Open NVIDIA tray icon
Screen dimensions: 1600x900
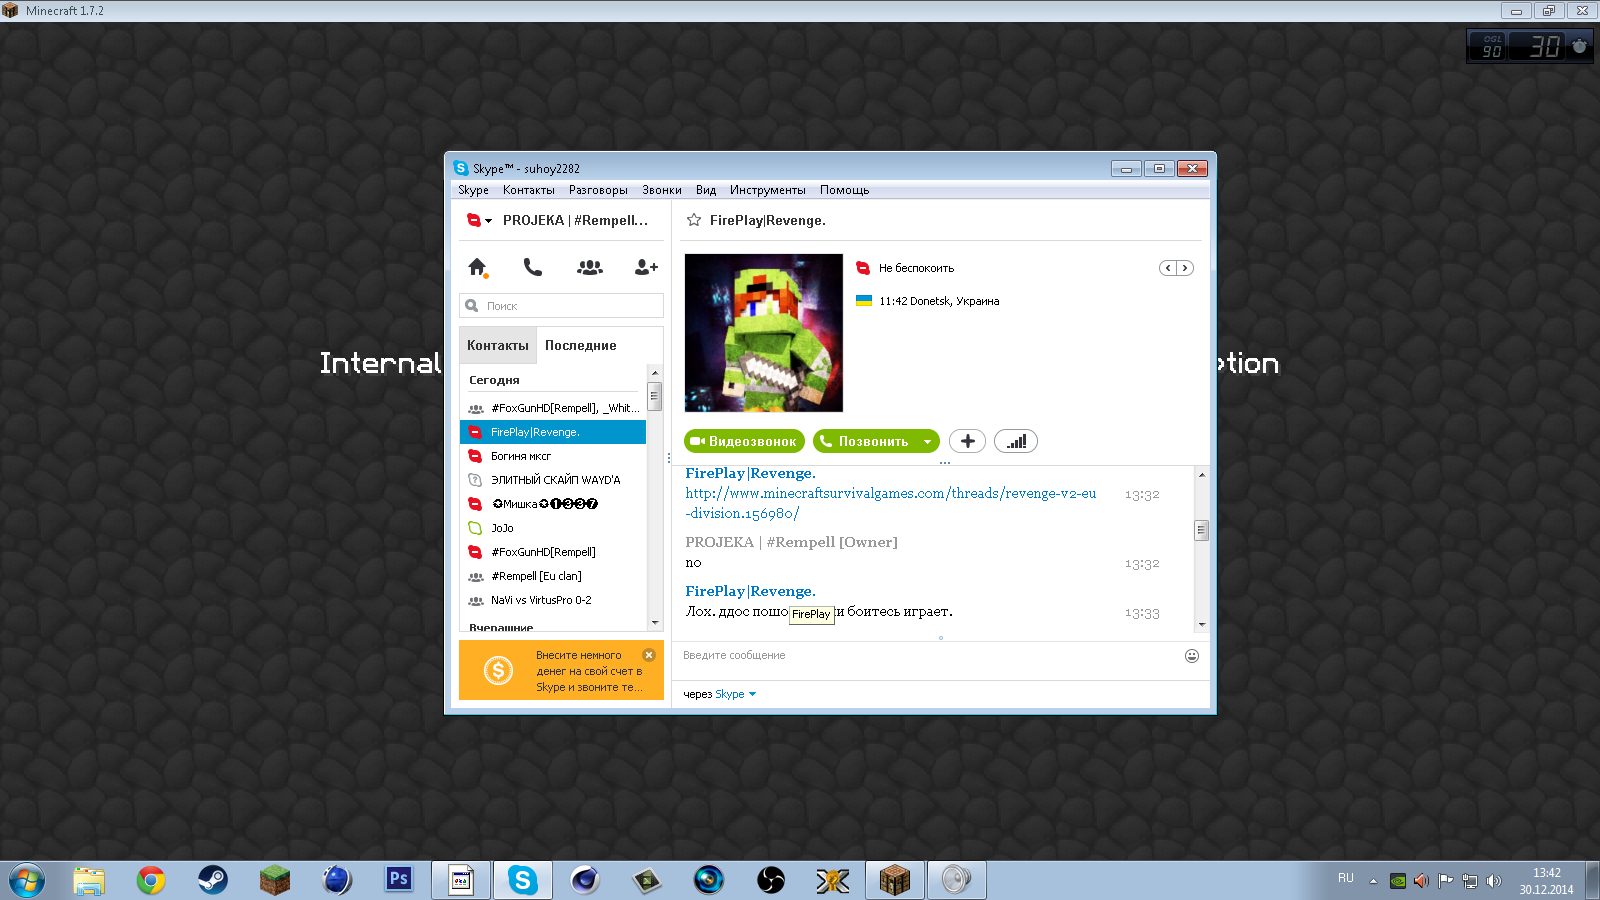[1398, 881]
